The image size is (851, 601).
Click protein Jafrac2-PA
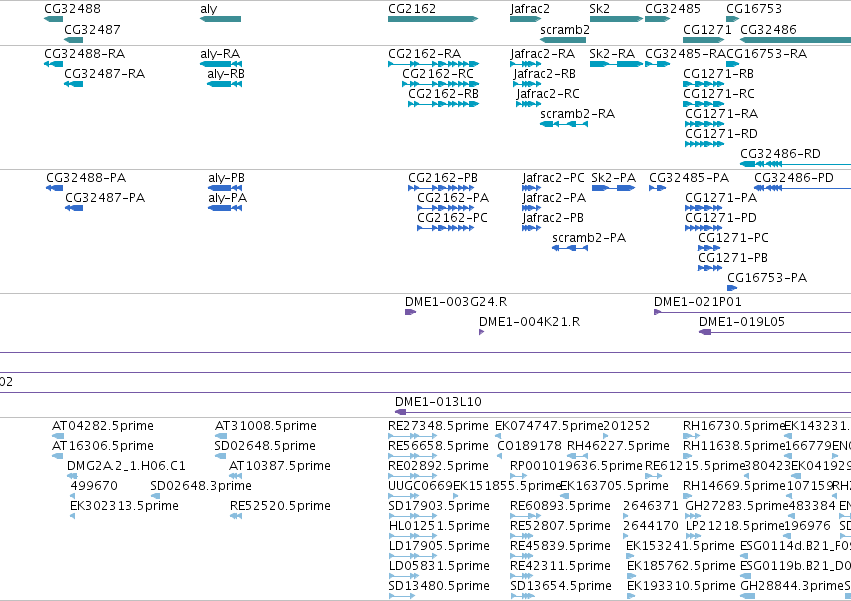click(x=532, y=208)
